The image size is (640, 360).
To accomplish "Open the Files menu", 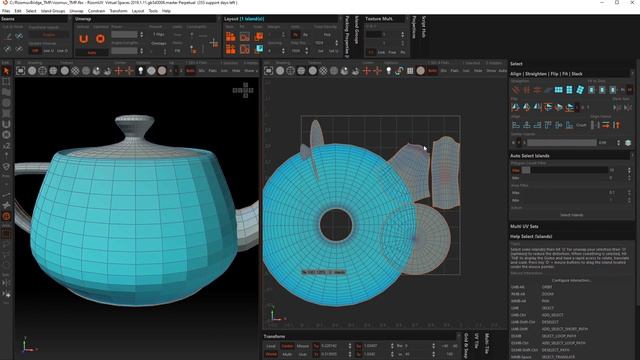I will 6,11.
